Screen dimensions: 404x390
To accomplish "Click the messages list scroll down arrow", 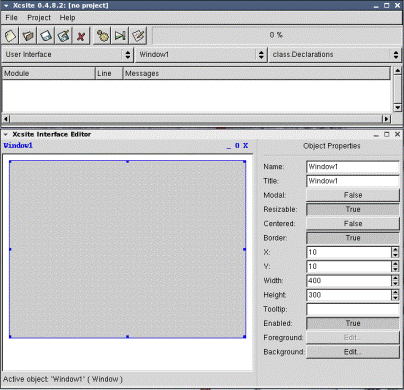I will [397, 107].
